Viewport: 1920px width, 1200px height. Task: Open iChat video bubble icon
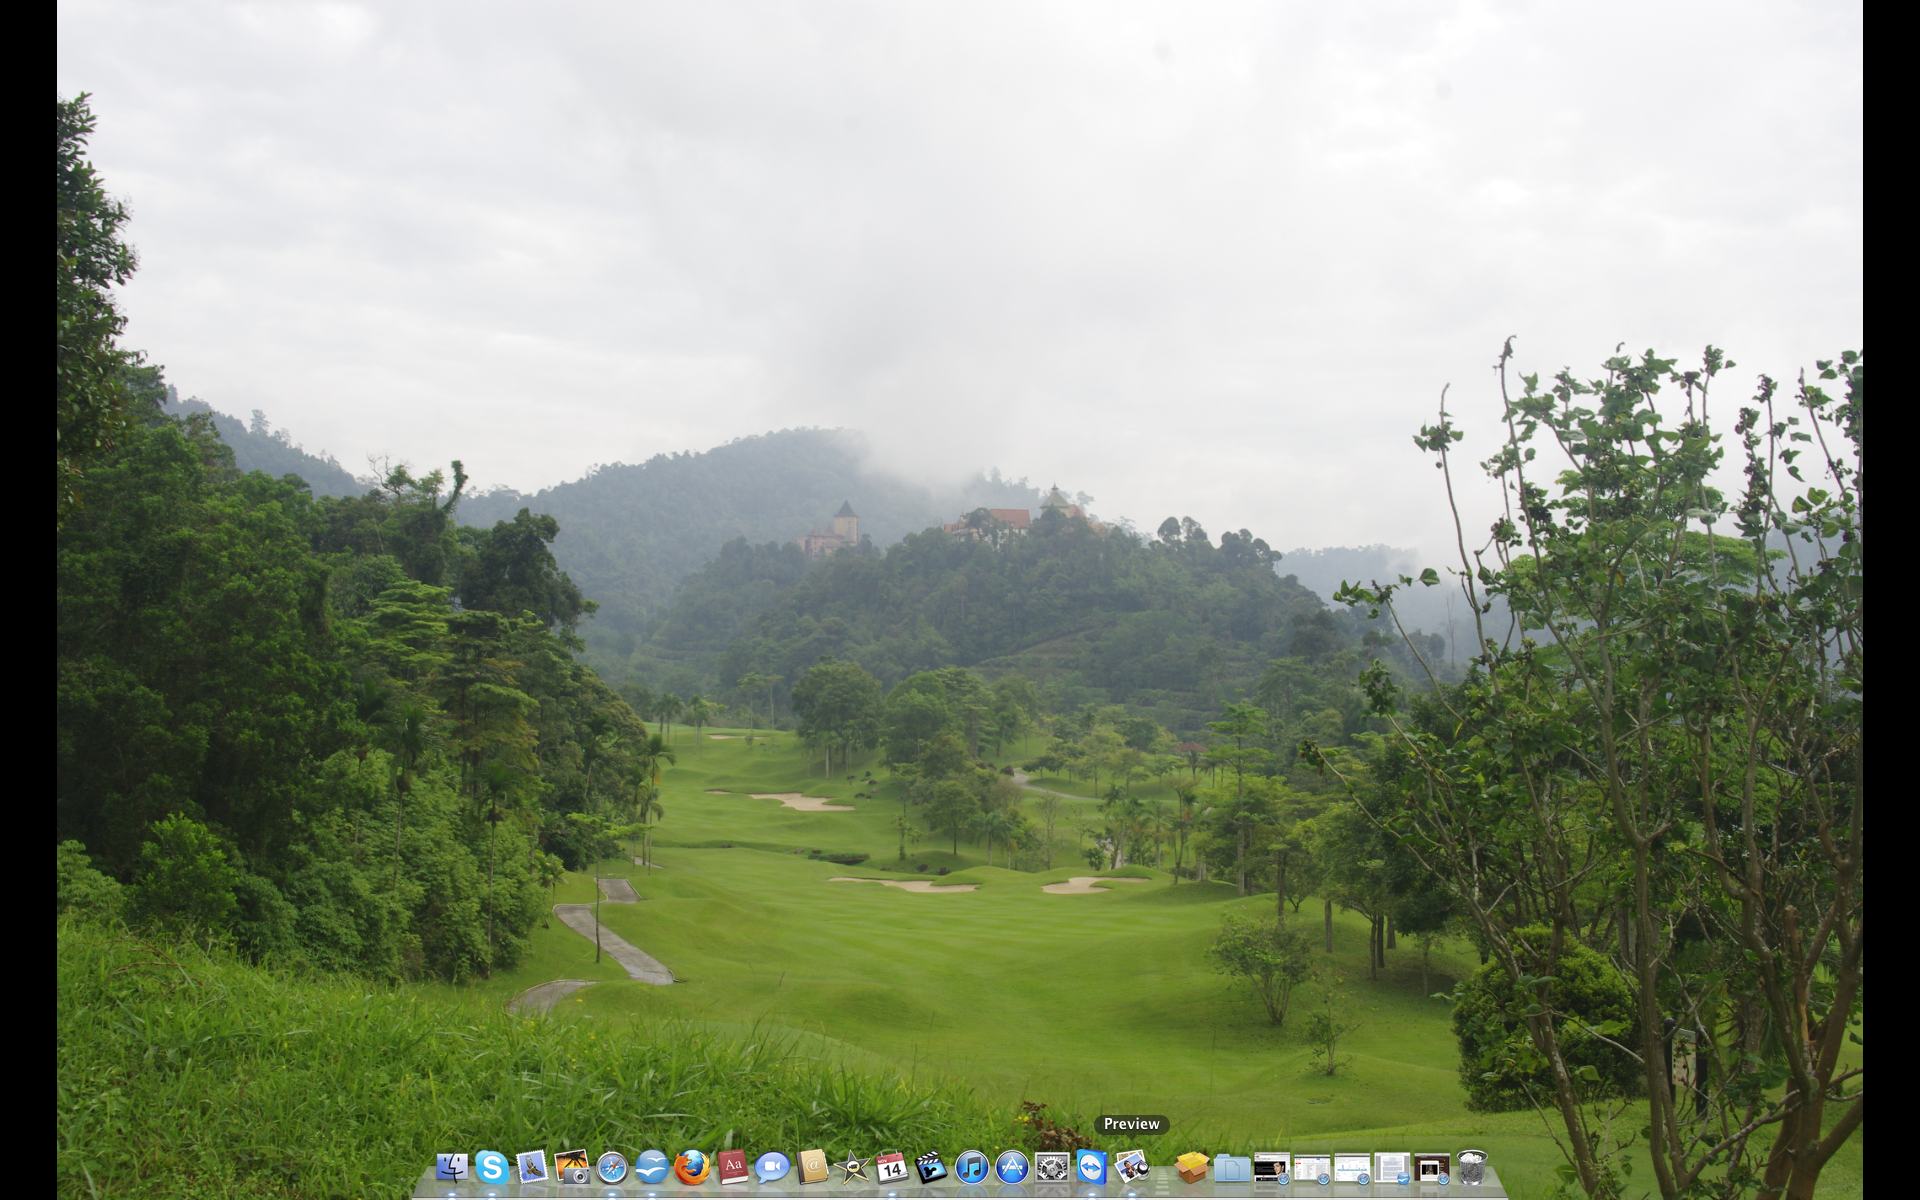[x=772, y=1167]
